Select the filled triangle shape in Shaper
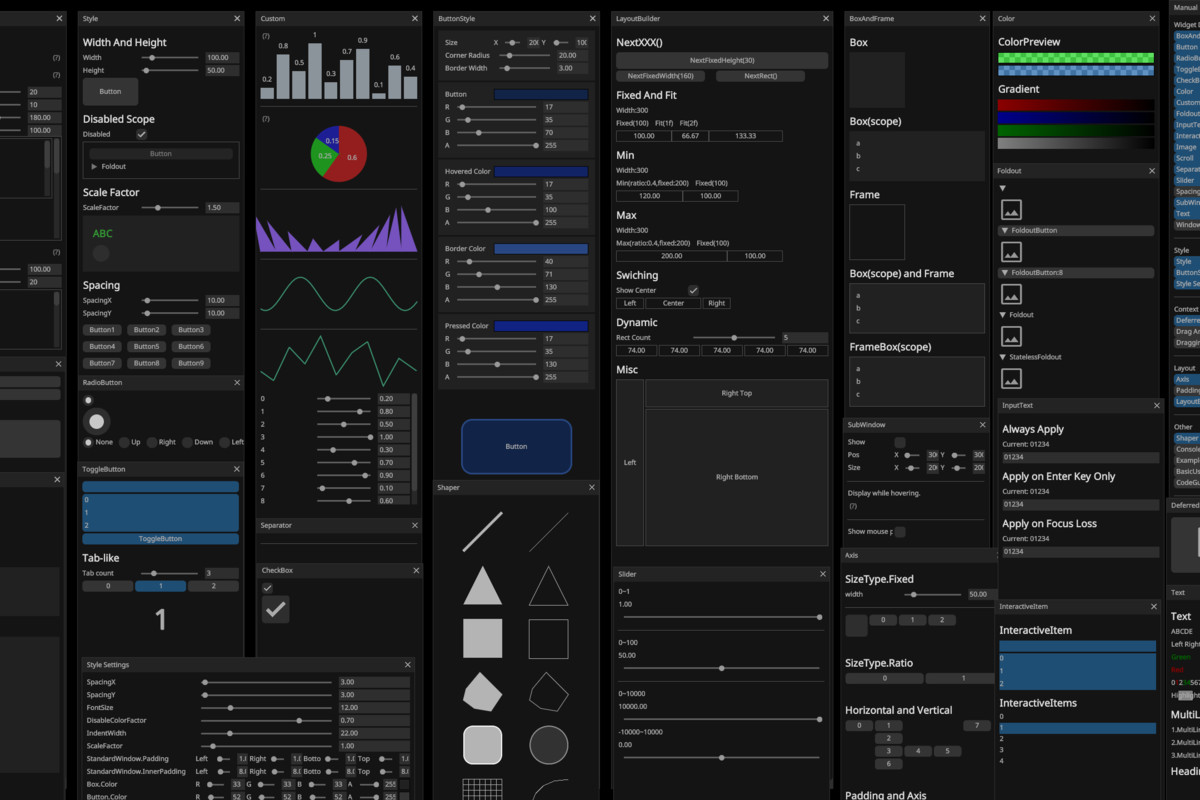This screenshot has width=1200, height=800. pos(483,586)
